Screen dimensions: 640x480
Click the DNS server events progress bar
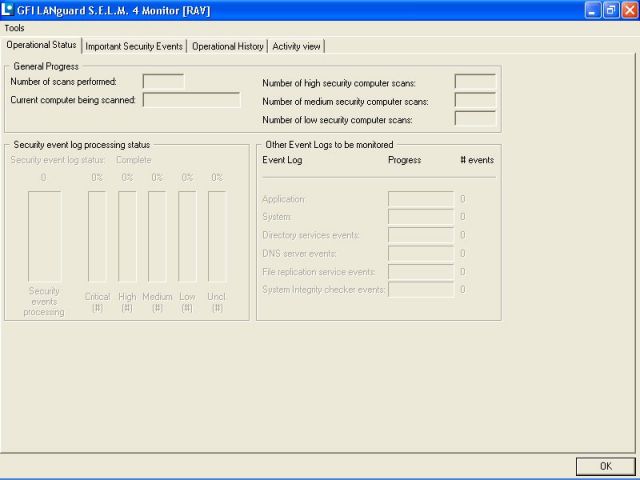click(421, 253)
